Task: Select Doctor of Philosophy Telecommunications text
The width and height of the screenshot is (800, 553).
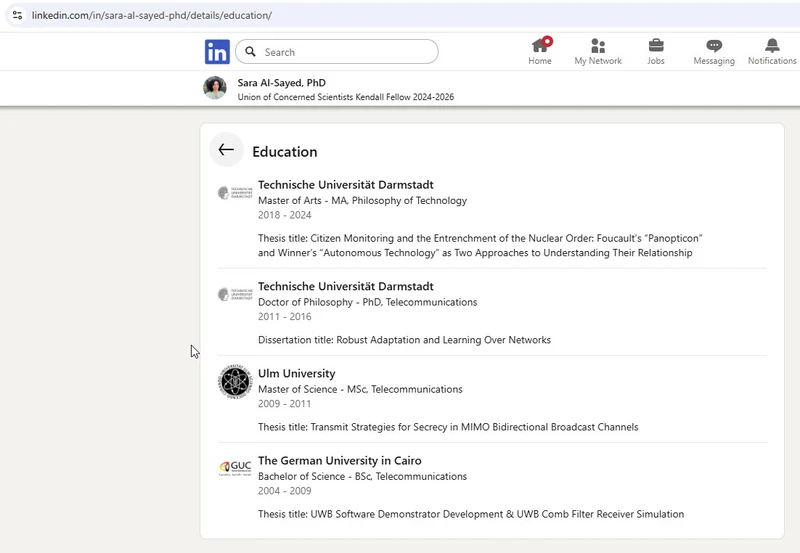Action: (367, 302)
